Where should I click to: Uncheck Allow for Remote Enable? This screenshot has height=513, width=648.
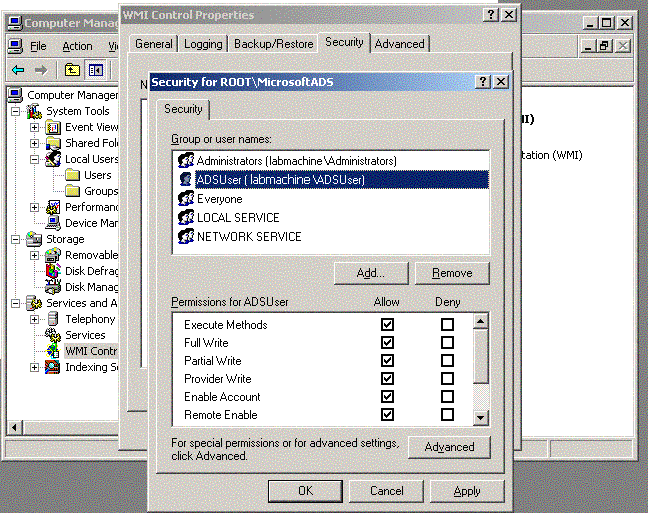click(387, 415)
